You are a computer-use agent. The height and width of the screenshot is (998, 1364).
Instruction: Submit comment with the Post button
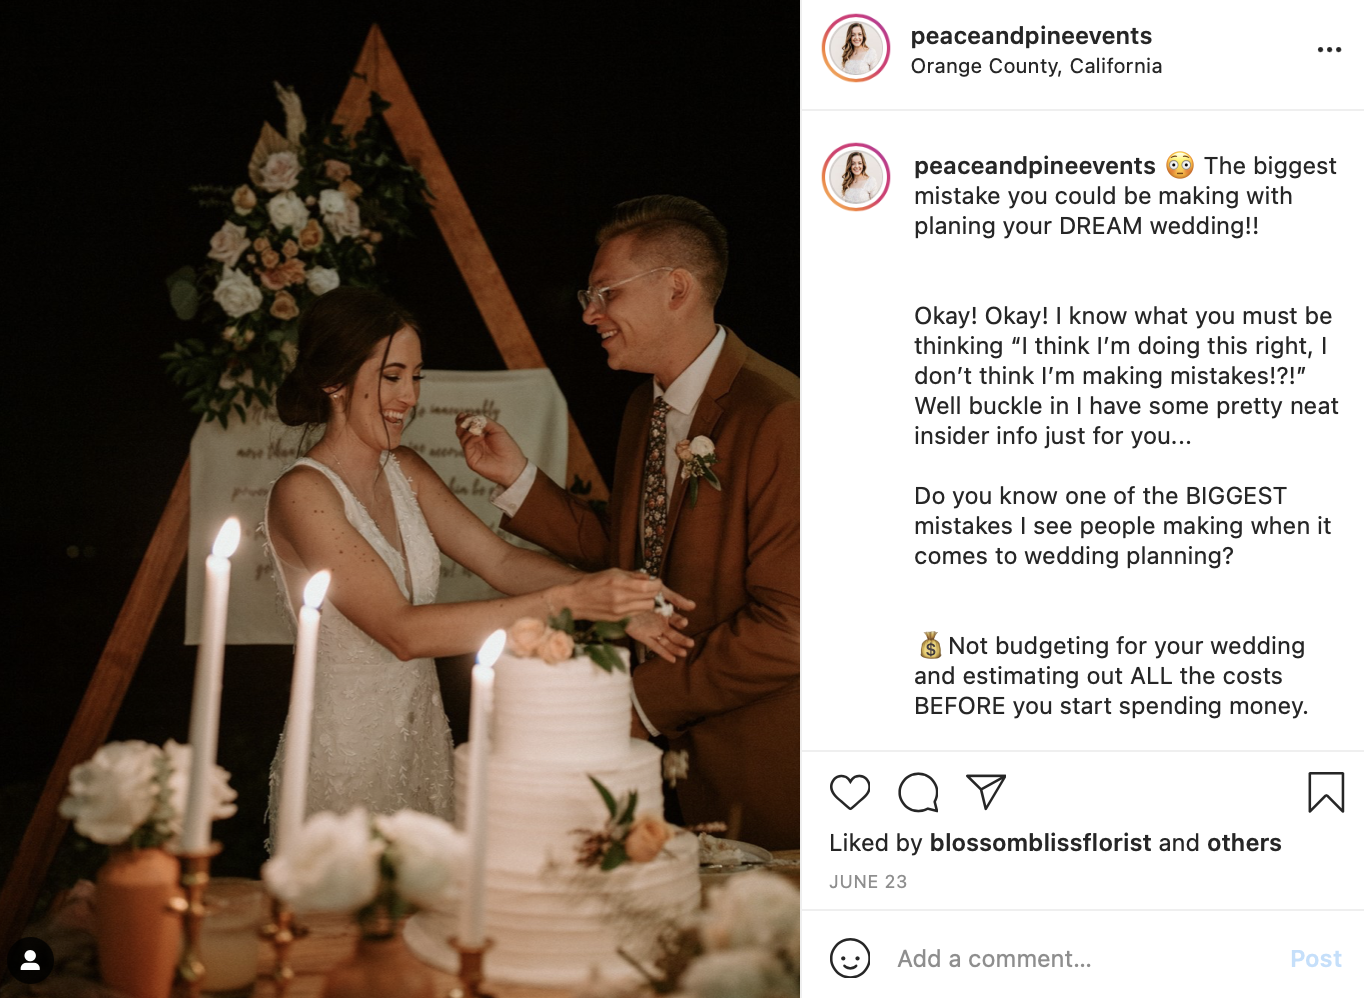tap(1316, 959)
